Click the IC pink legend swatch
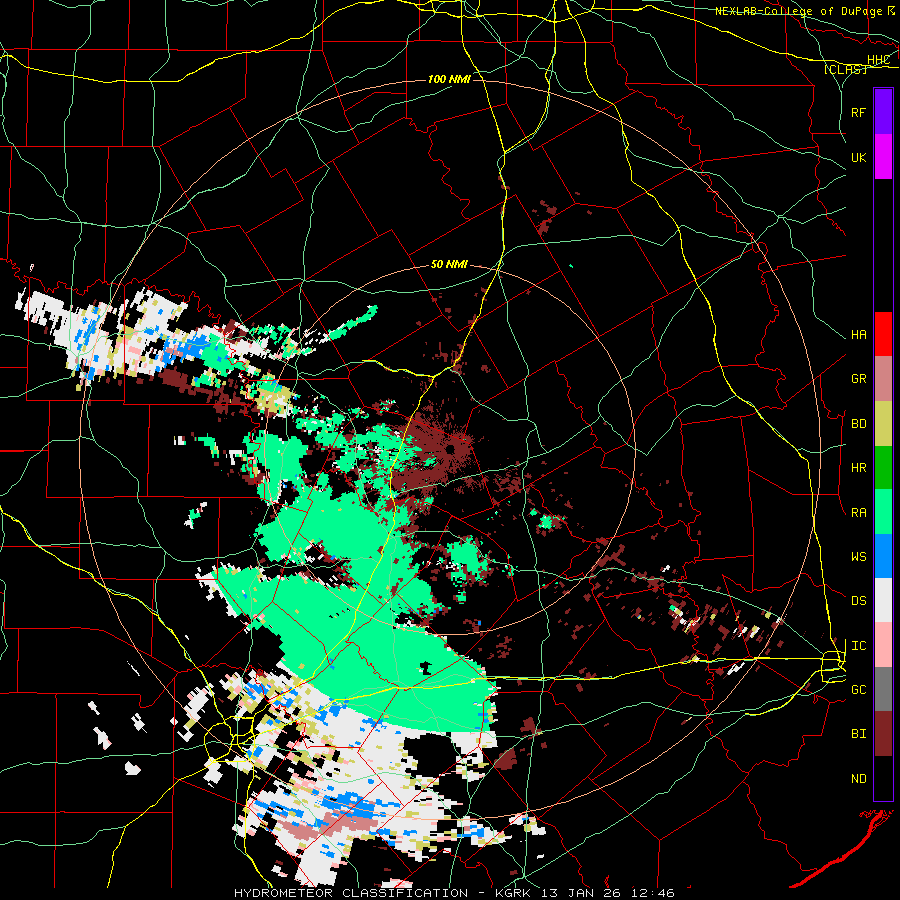Screen dimensions: 900x900 [x=883, y=645]
